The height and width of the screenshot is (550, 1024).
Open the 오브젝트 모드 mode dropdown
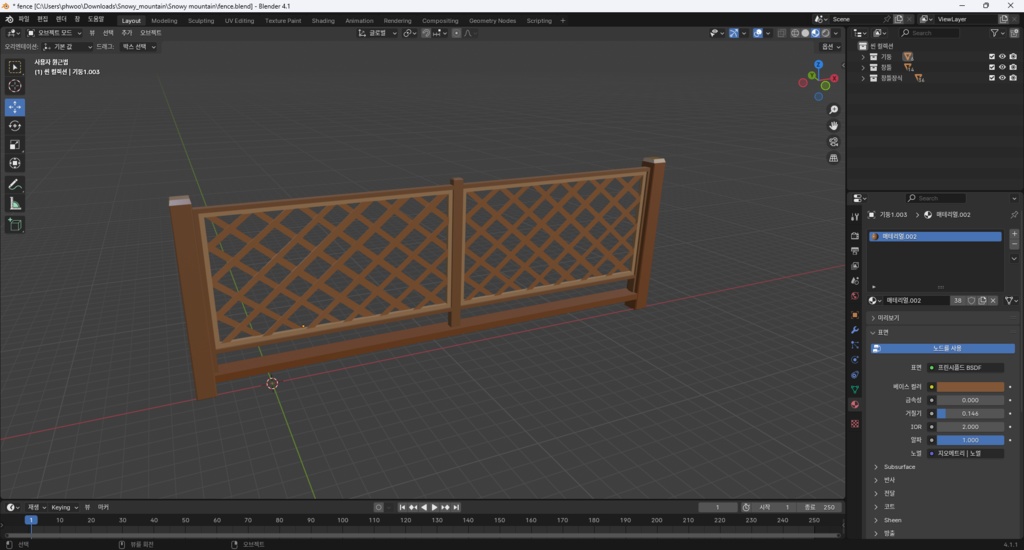55,33
